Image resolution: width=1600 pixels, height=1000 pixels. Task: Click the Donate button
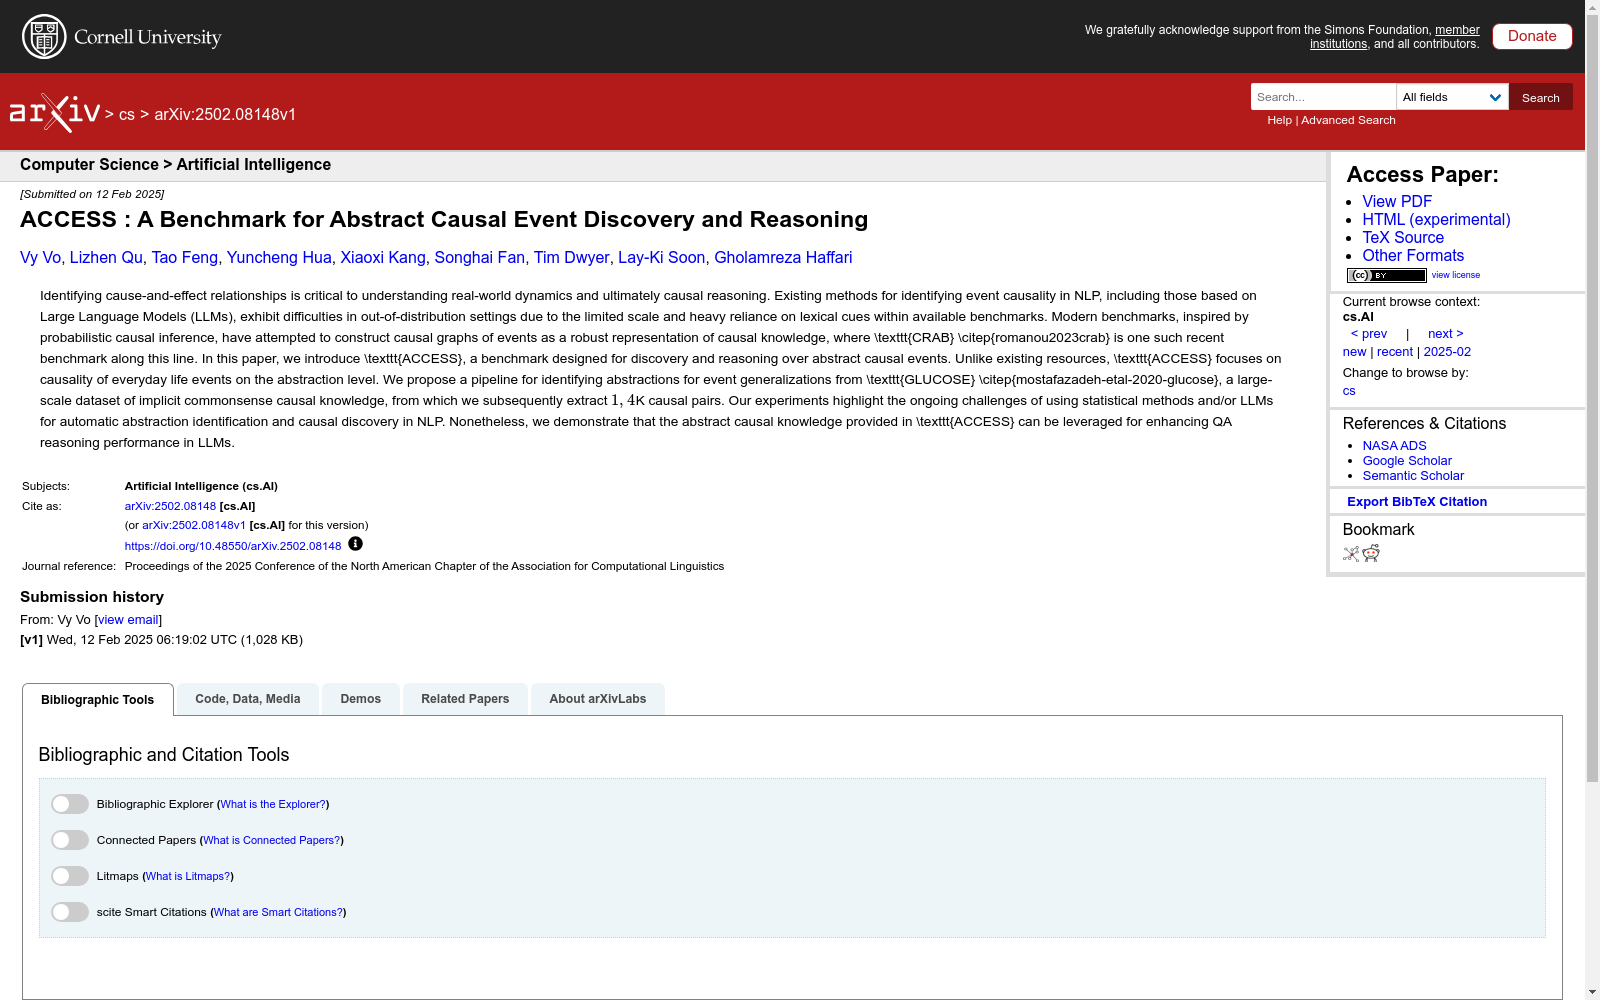[x=1532, y=36]
